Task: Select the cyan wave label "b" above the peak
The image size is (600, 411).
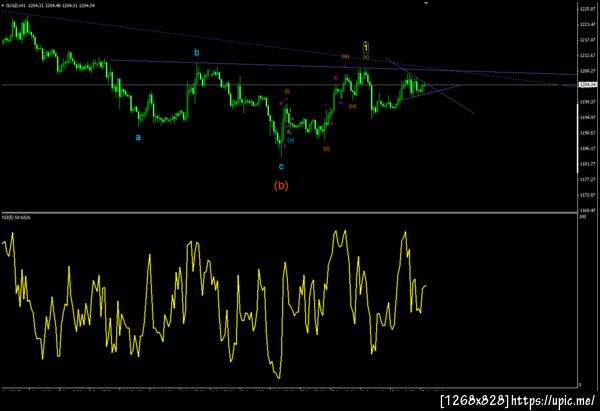Action: coord(196,52)
